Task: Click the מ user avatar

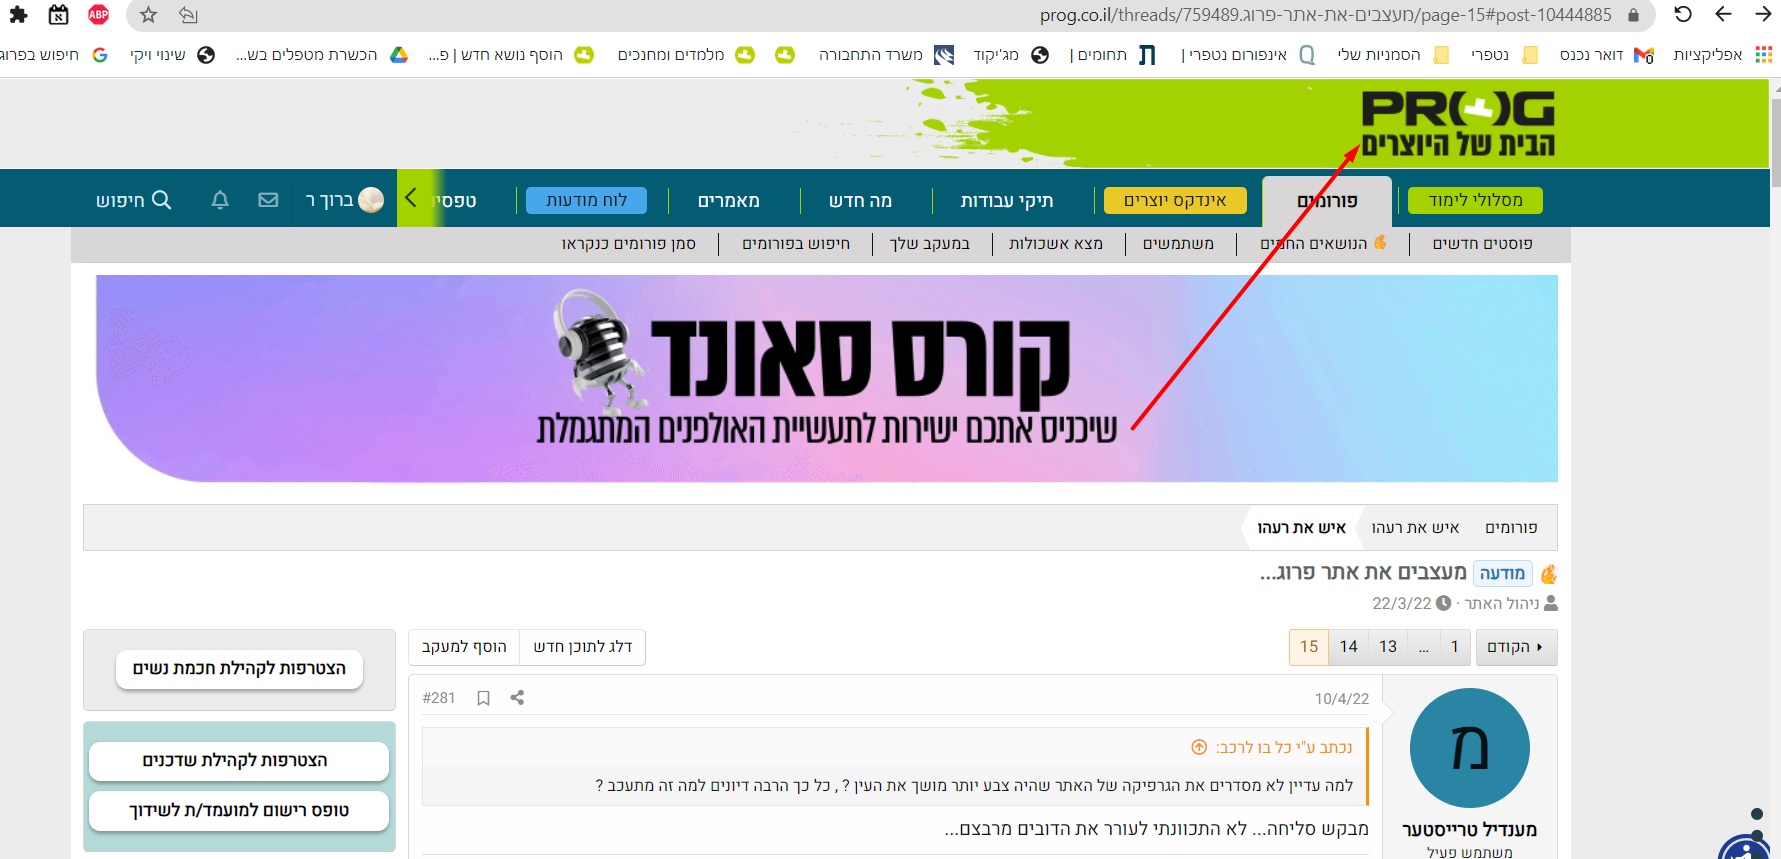Action: click(x=1469, y=748)
